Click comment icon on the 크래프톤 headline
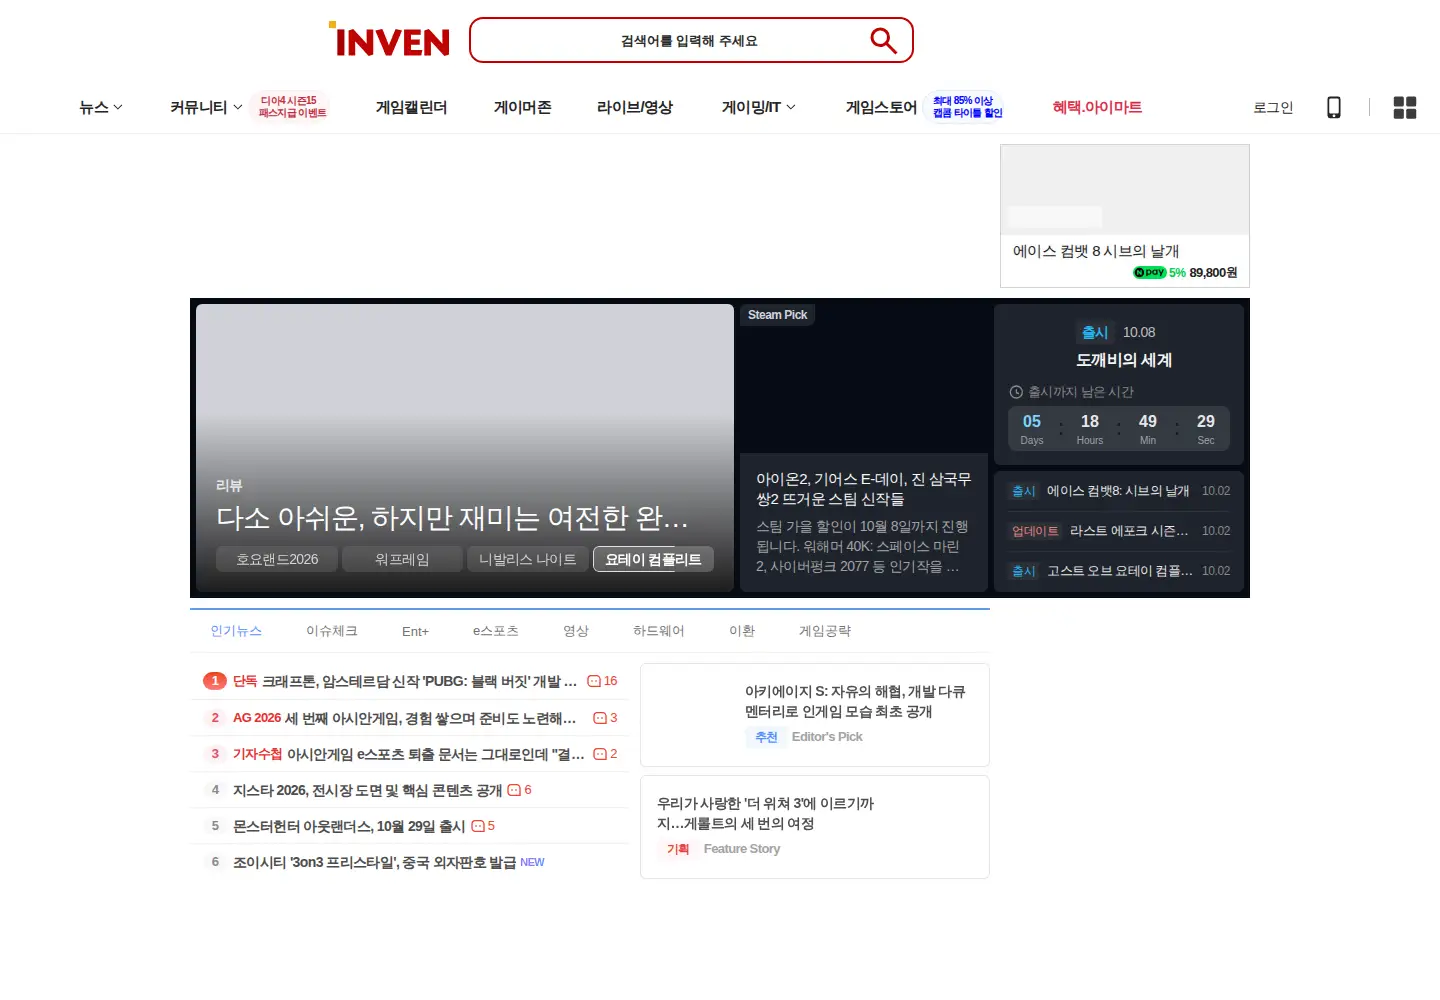Screen dimensions: 1440x1000 pyautogui.click(x=594, y=681)
